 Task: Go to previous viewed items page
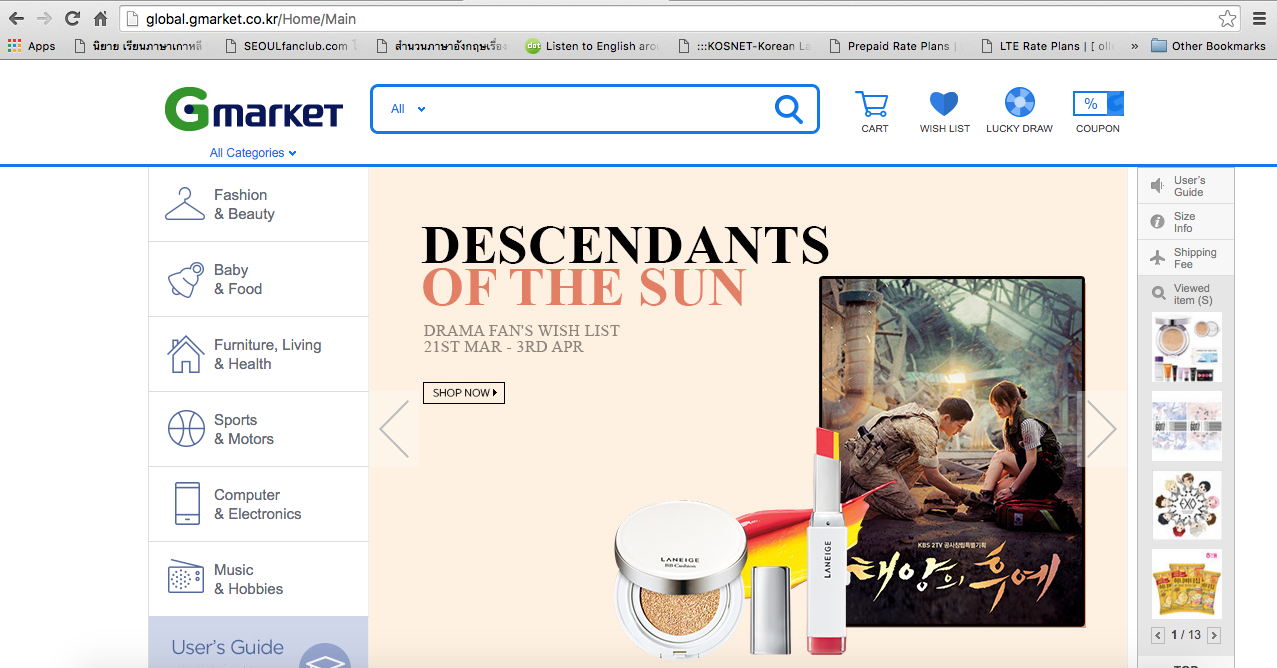pyautogui.click(x=1158, y=635)
